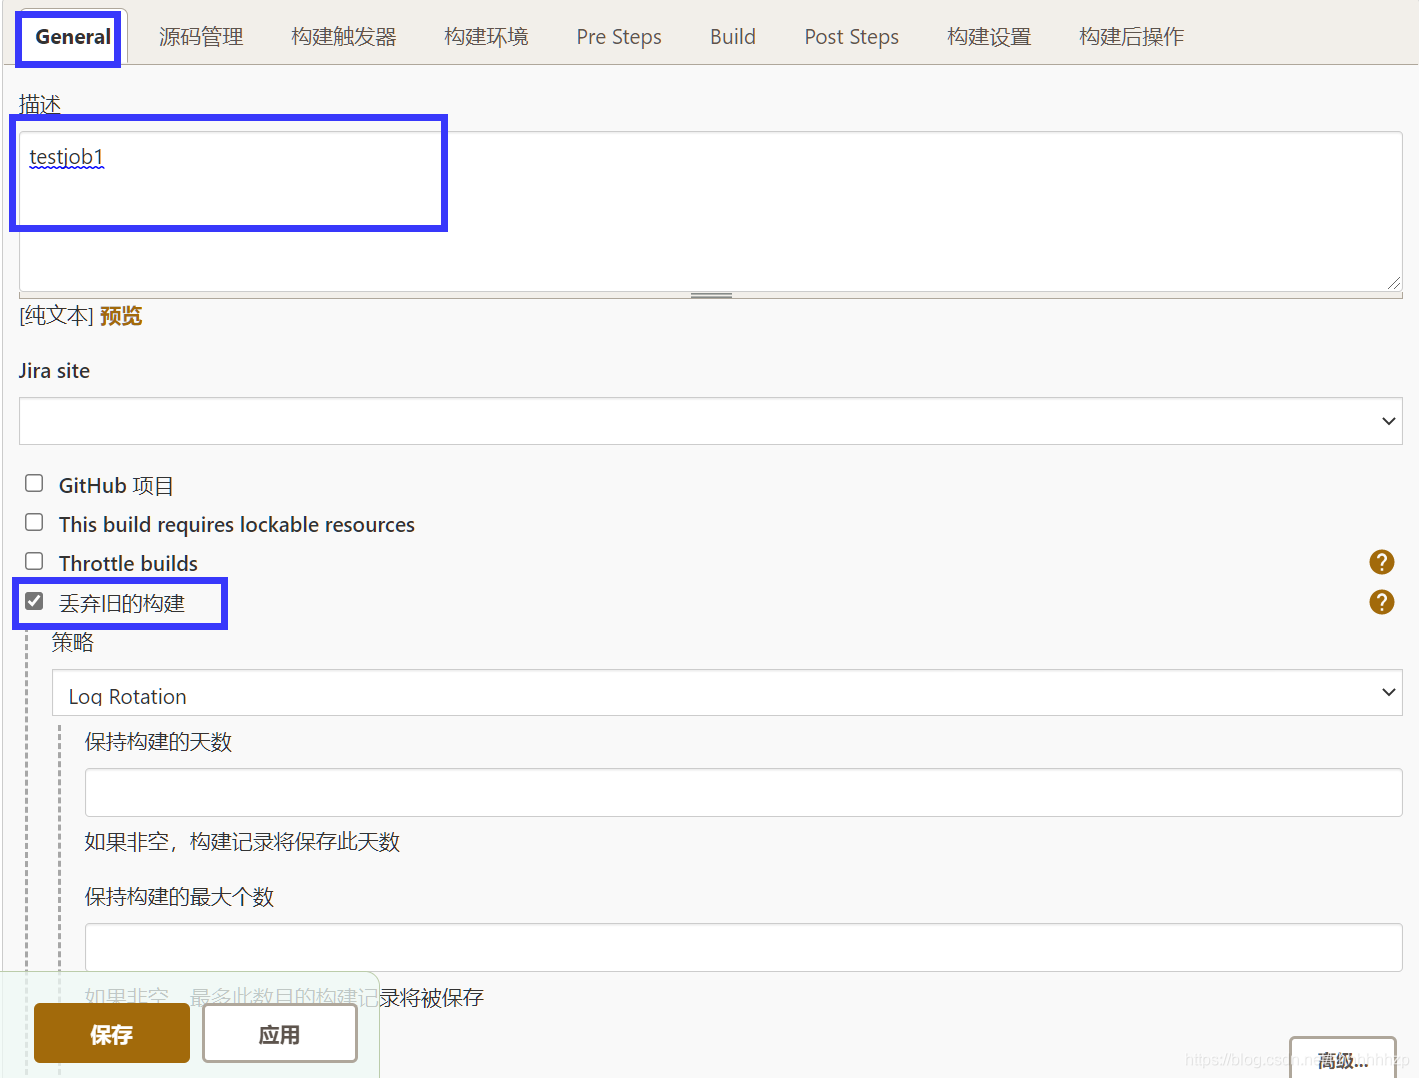Enable the GitHub 项目 checkbox
The width and height of the screenshot is (1419, 1078).
(34, 484)
